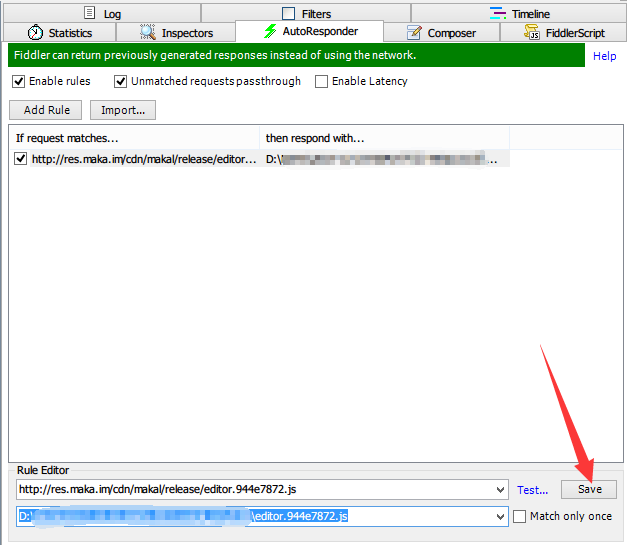Open the Log tab
This screenshot has height=545, width=627.
coord(102,13)
